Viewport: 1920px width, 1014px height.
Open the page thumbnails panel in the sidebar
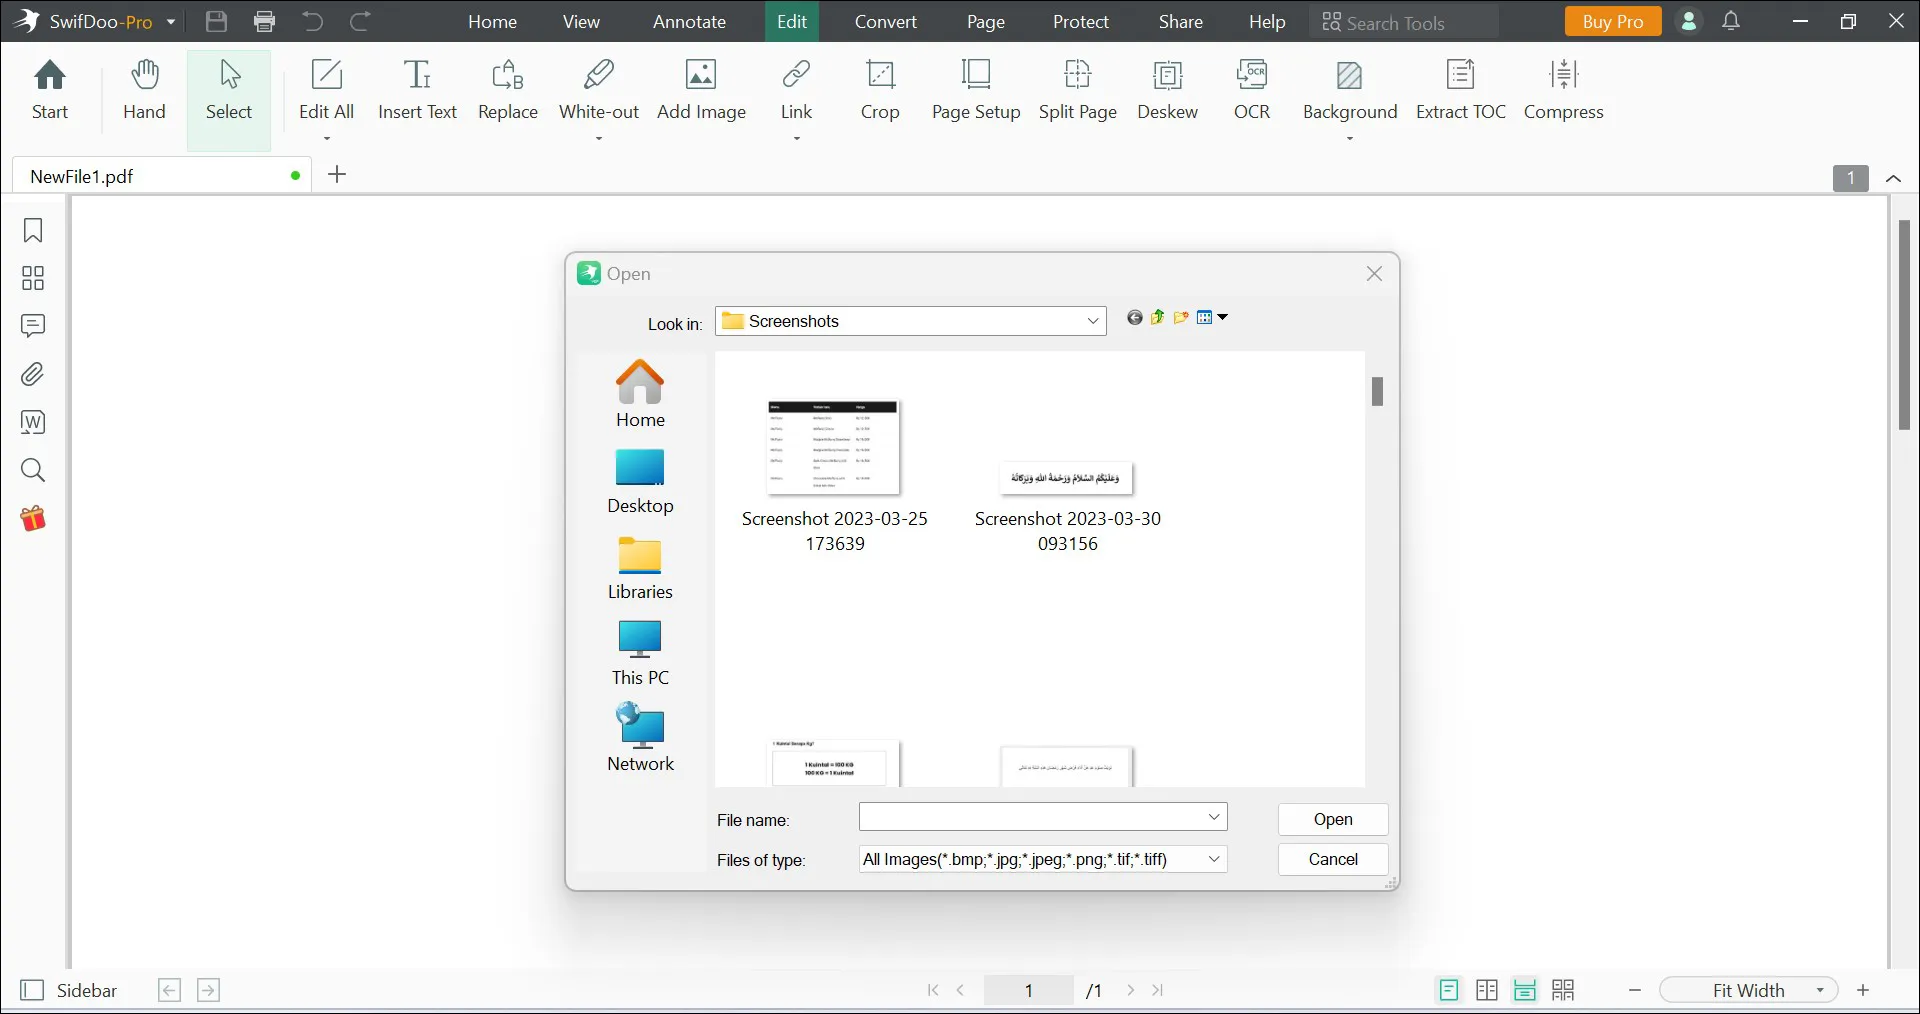point(33,278)
